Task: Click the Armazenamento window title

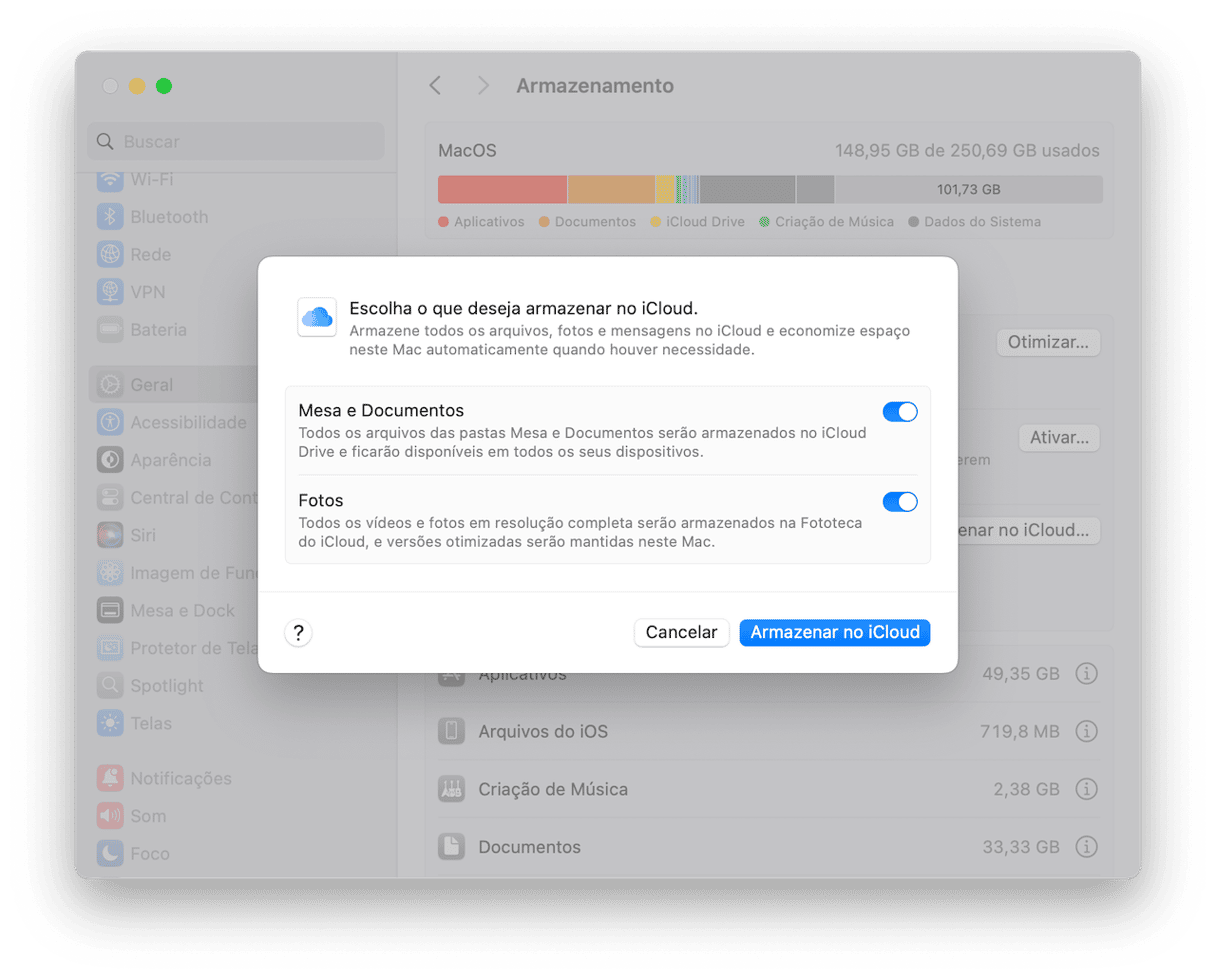Action: 595,86
